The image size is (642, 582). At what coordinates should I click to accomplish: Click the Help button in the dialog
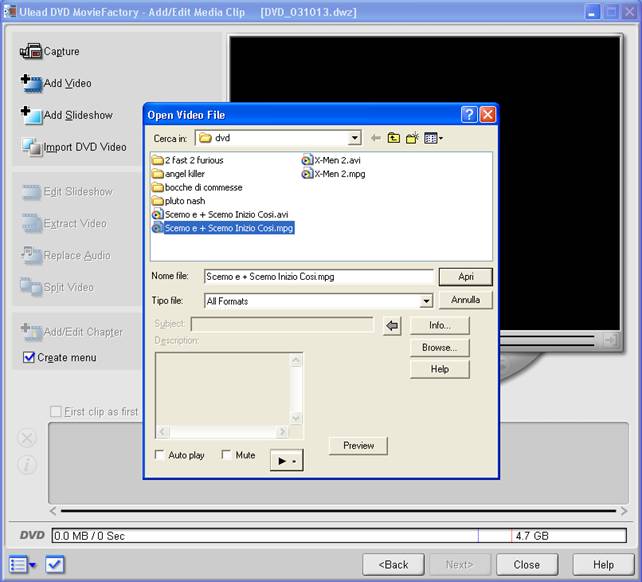[x=440, y=369]
